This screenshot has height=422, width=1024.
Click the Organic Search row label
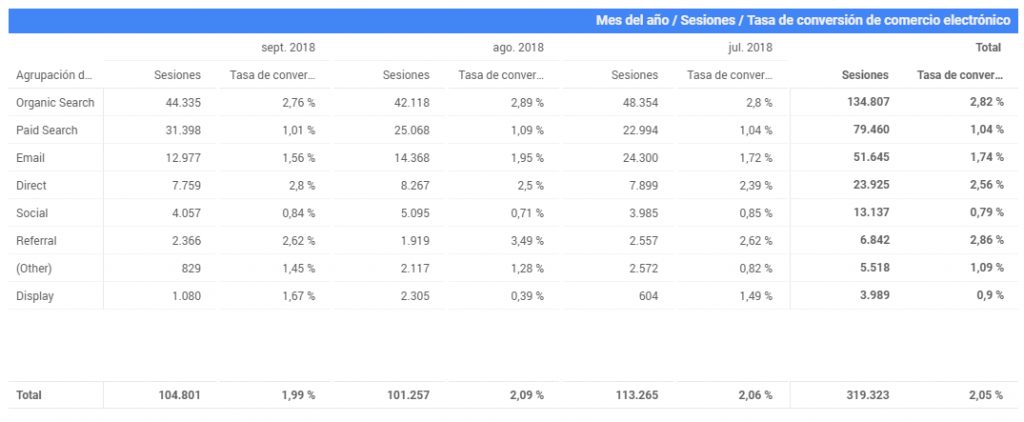(55, 103)
